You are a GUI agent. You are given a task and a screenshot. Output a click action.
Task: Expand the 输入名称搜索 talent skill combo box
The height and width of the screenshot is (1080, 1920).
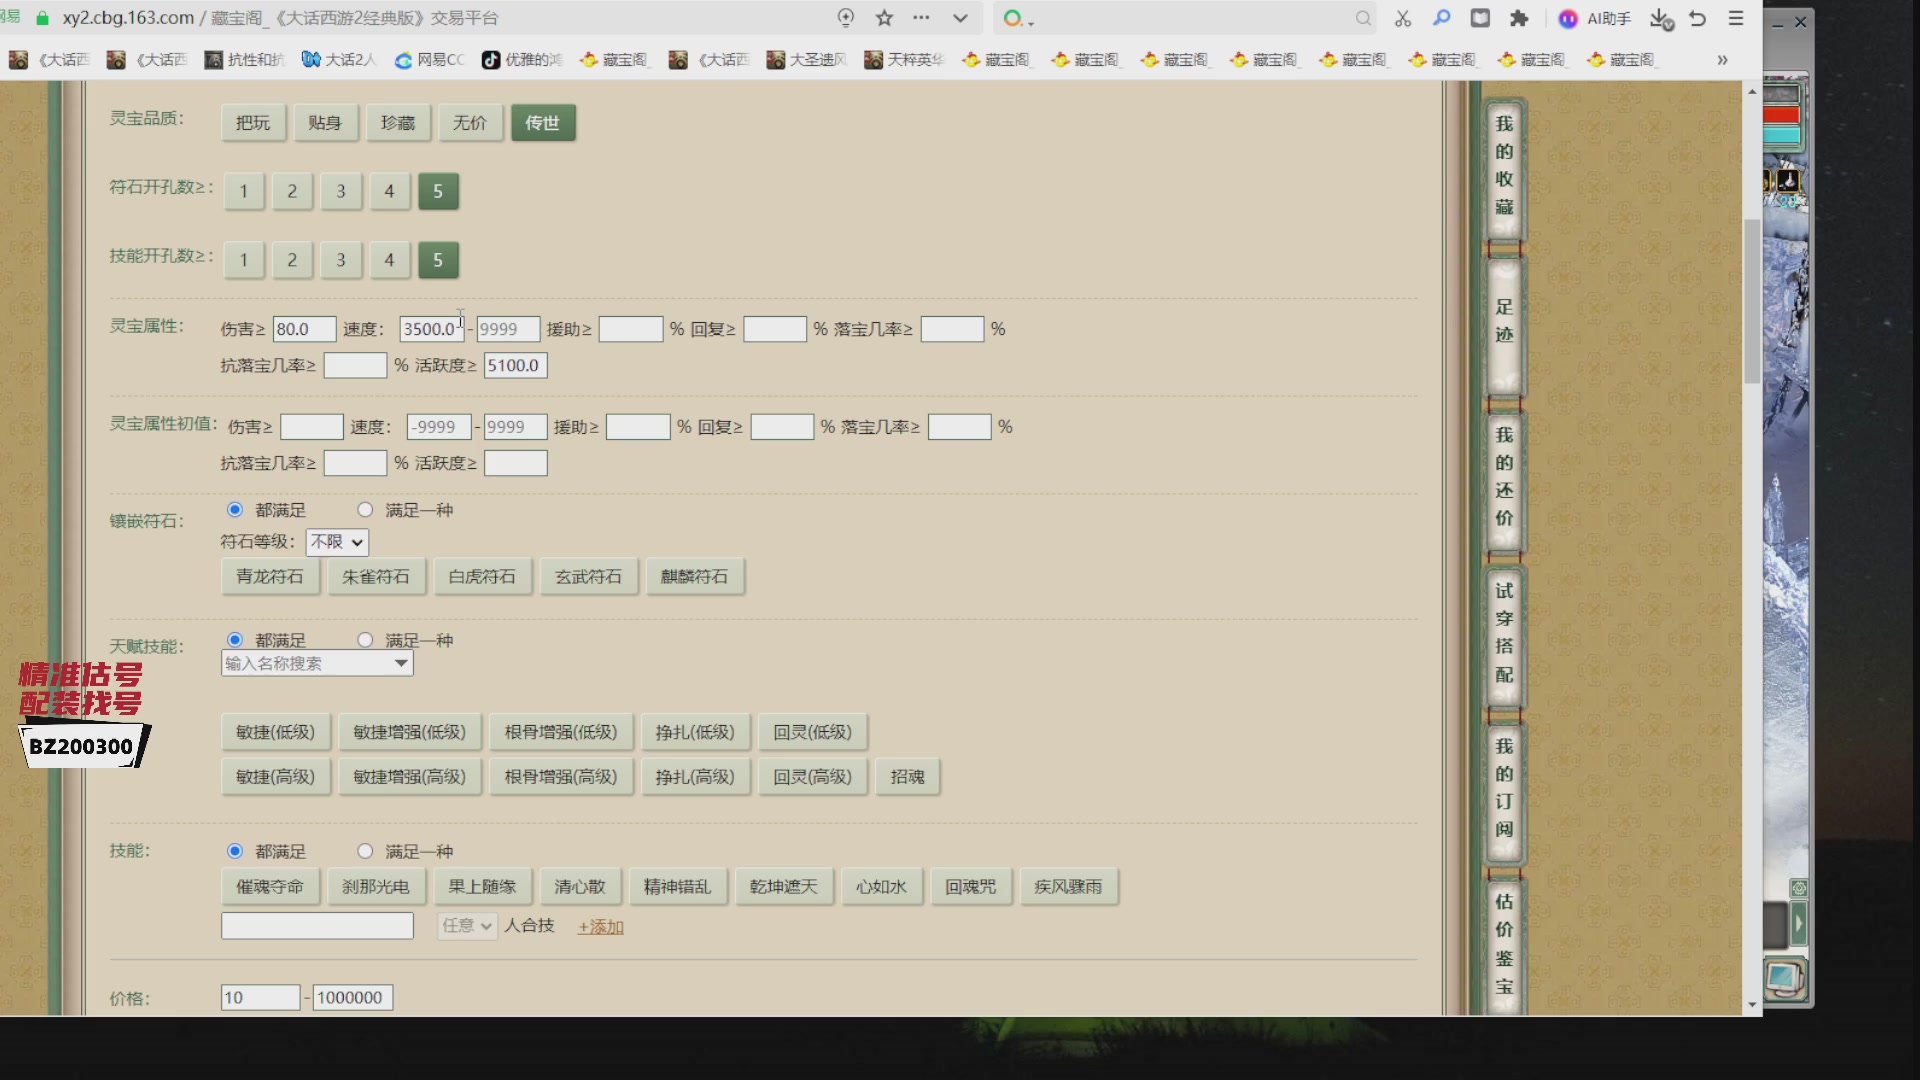[401, 663]
